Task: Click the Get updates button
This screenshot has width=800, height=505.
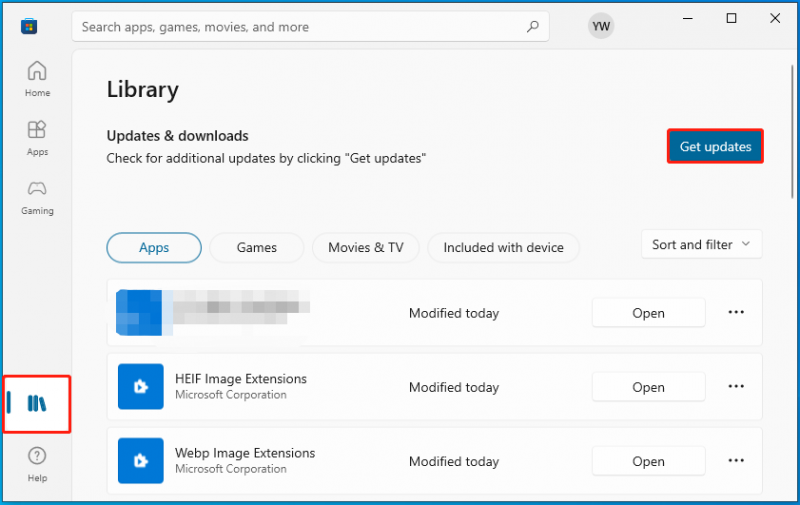Action: pyautogui.click(x=715, y=146)
